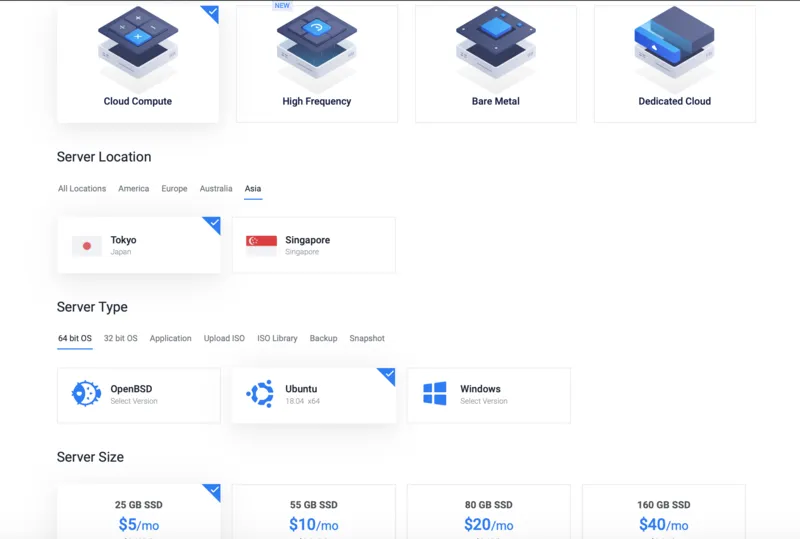Open the OpenBSD Select Version dropdown
The width and height of the screenshot is (800, 539).
(x=134, y=401)
